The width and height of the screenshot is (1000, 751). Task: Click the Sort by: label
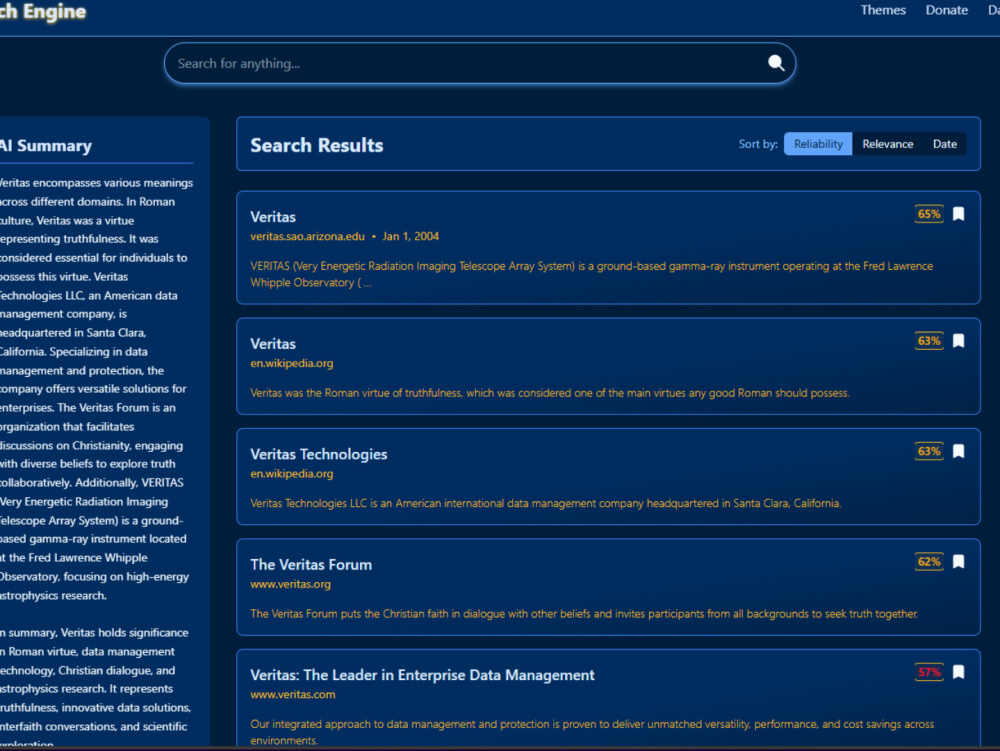(x=758, y=144)
